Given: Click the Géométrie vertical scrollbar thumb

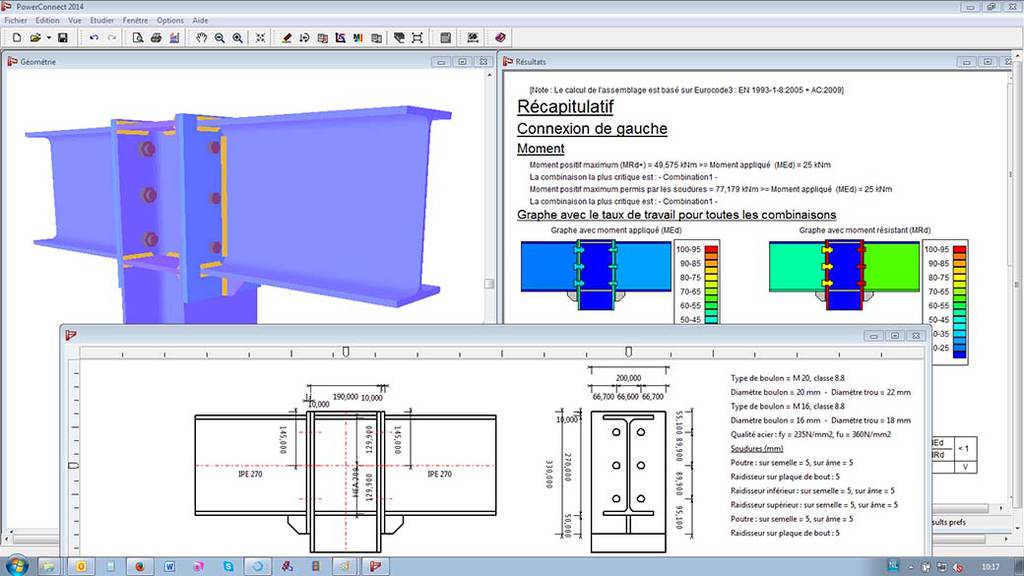Looking at the screenshot, I should pos(489,283).
